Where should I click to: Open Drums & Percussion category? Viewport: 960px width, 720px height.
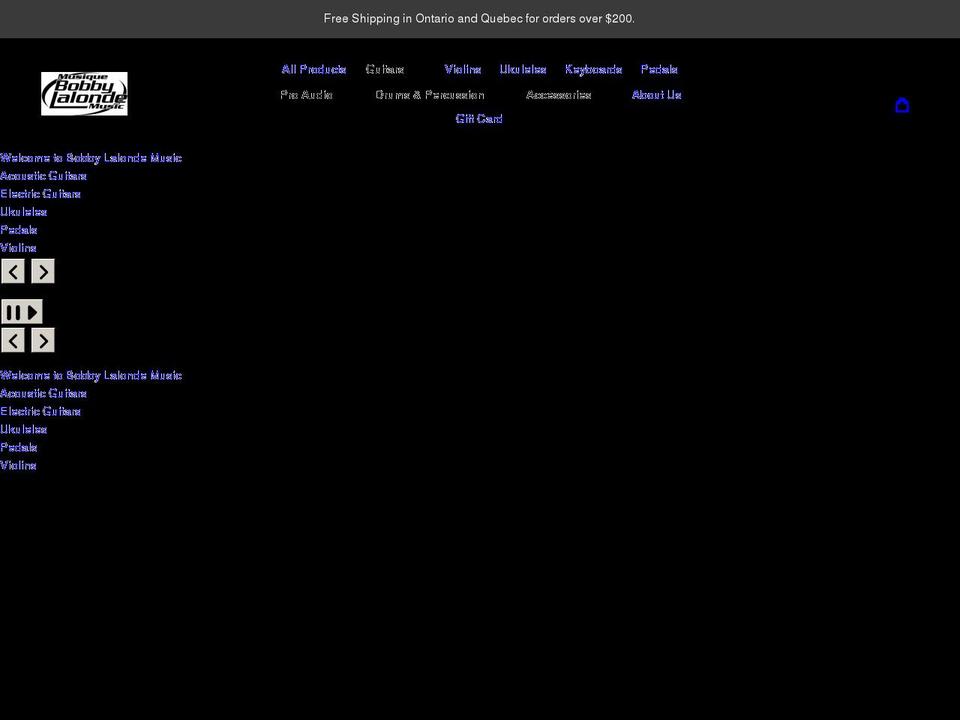[429, 94]
